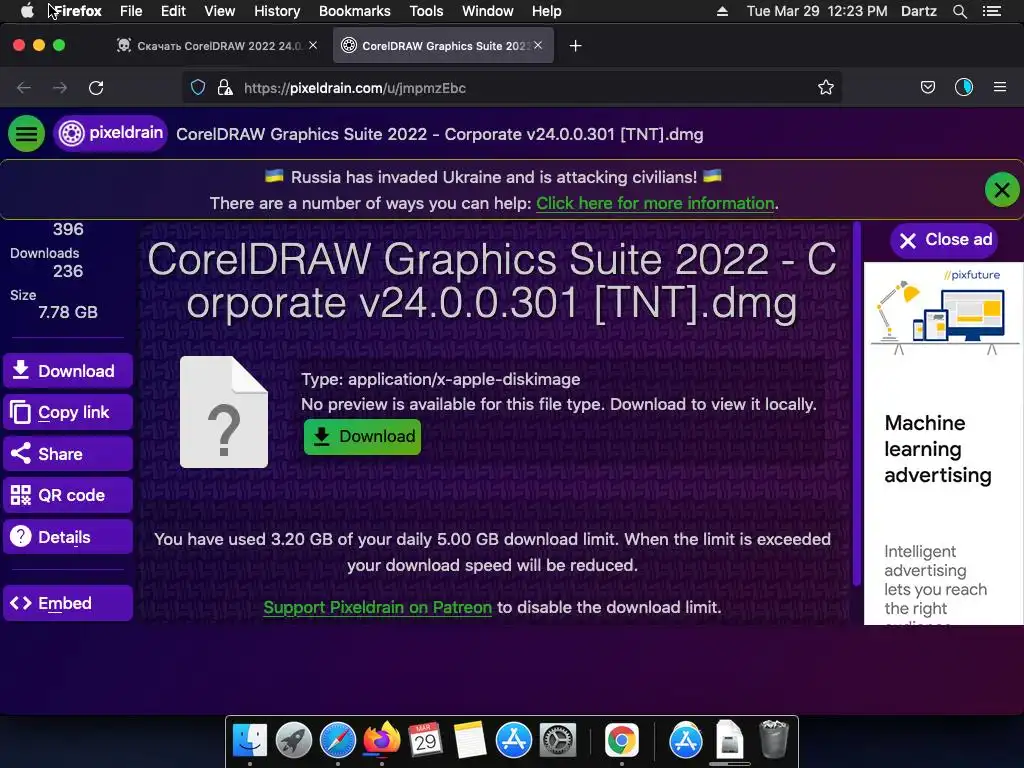Open the Help menu
Screen dimensions: 1024x768
pyautogui.click(x=547, y=11)
